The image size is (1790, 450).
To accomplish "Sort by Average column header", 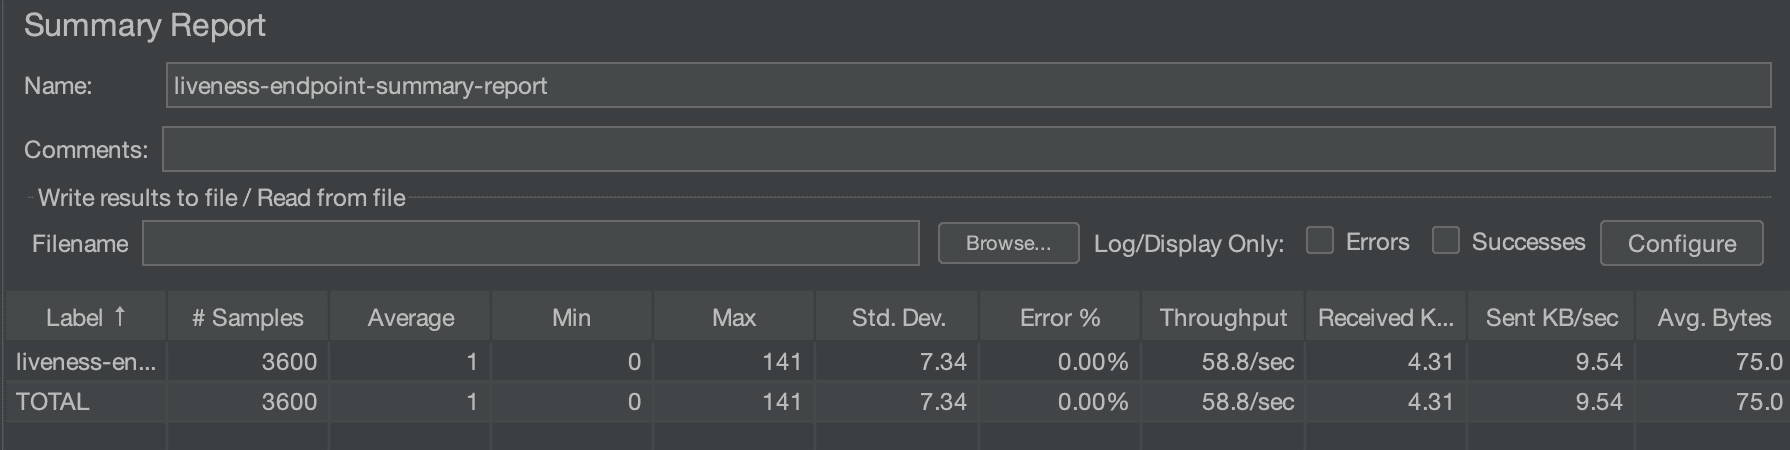I will click(x=410, y=318).
